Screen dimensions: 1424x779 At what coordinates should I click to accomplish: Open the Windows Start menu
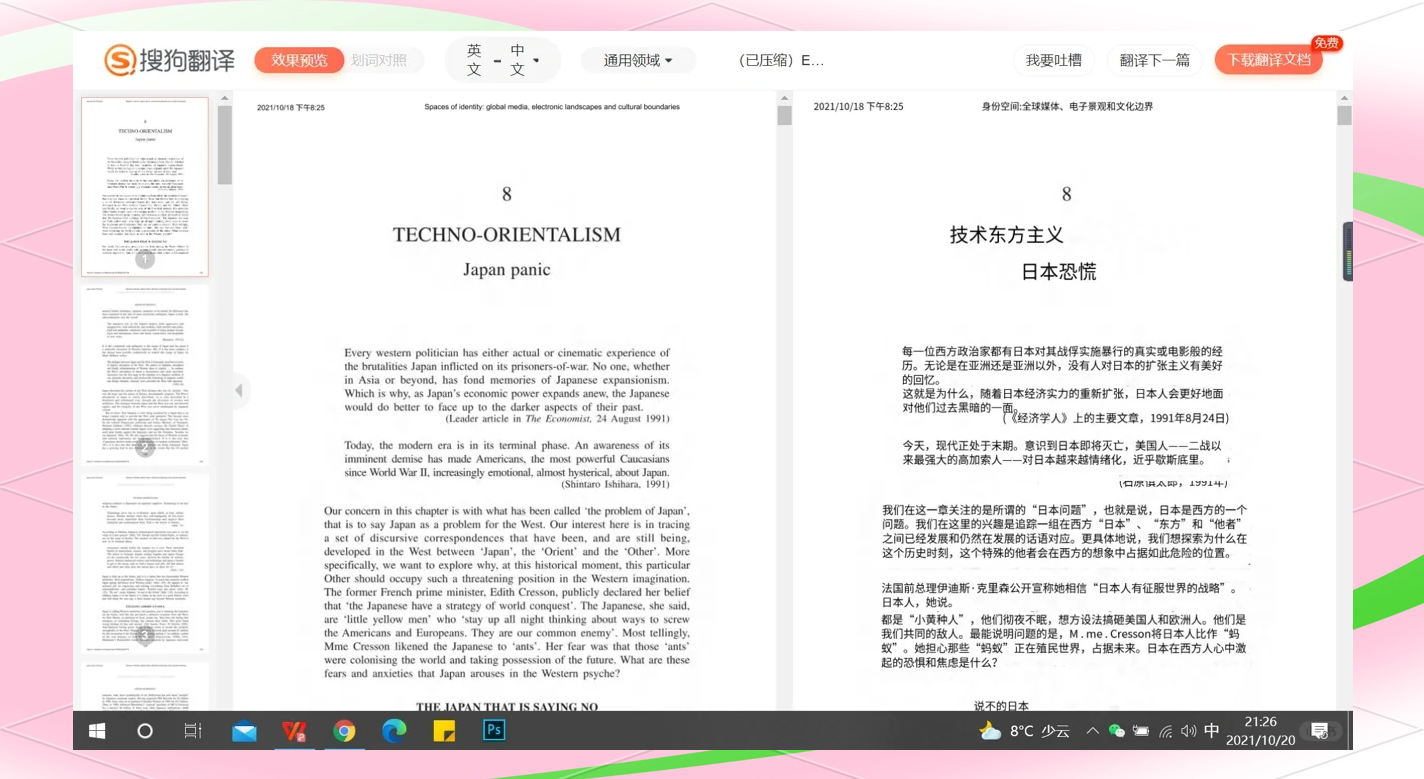(97, 731)
